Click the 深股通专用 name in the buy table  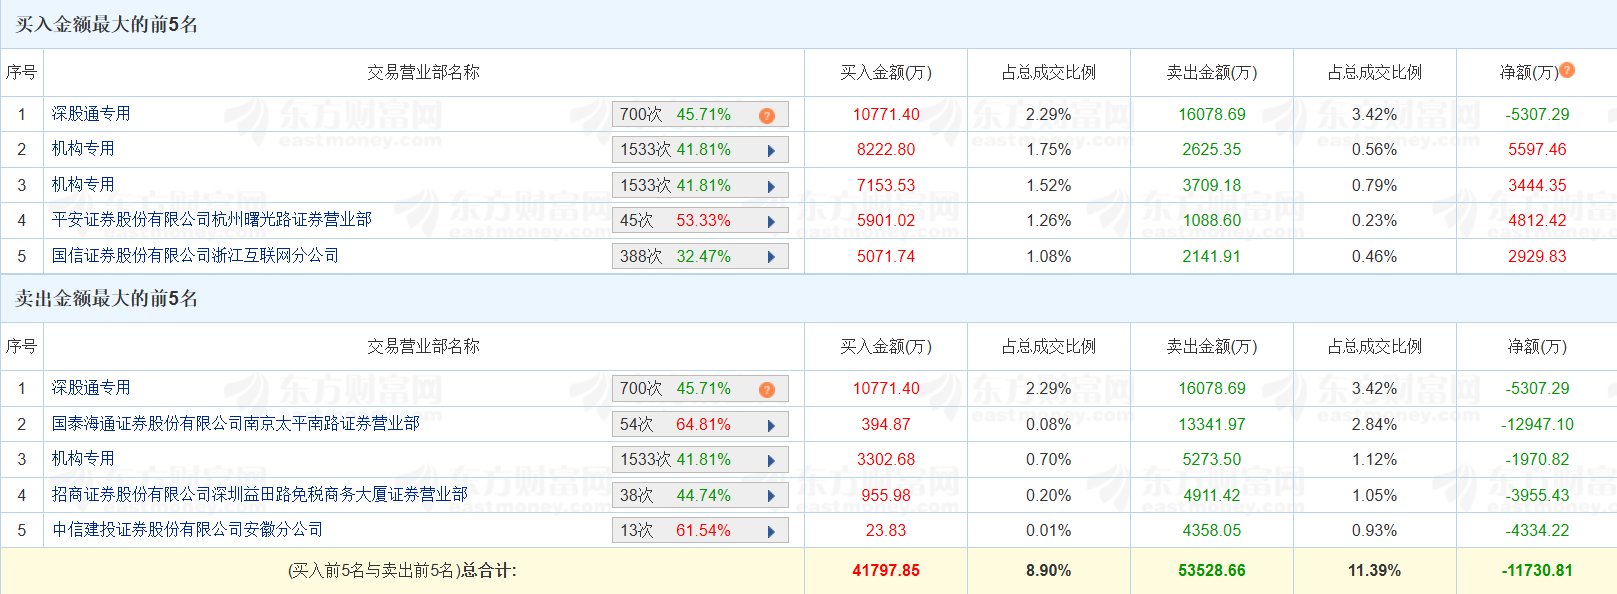[x=91, y=114]
